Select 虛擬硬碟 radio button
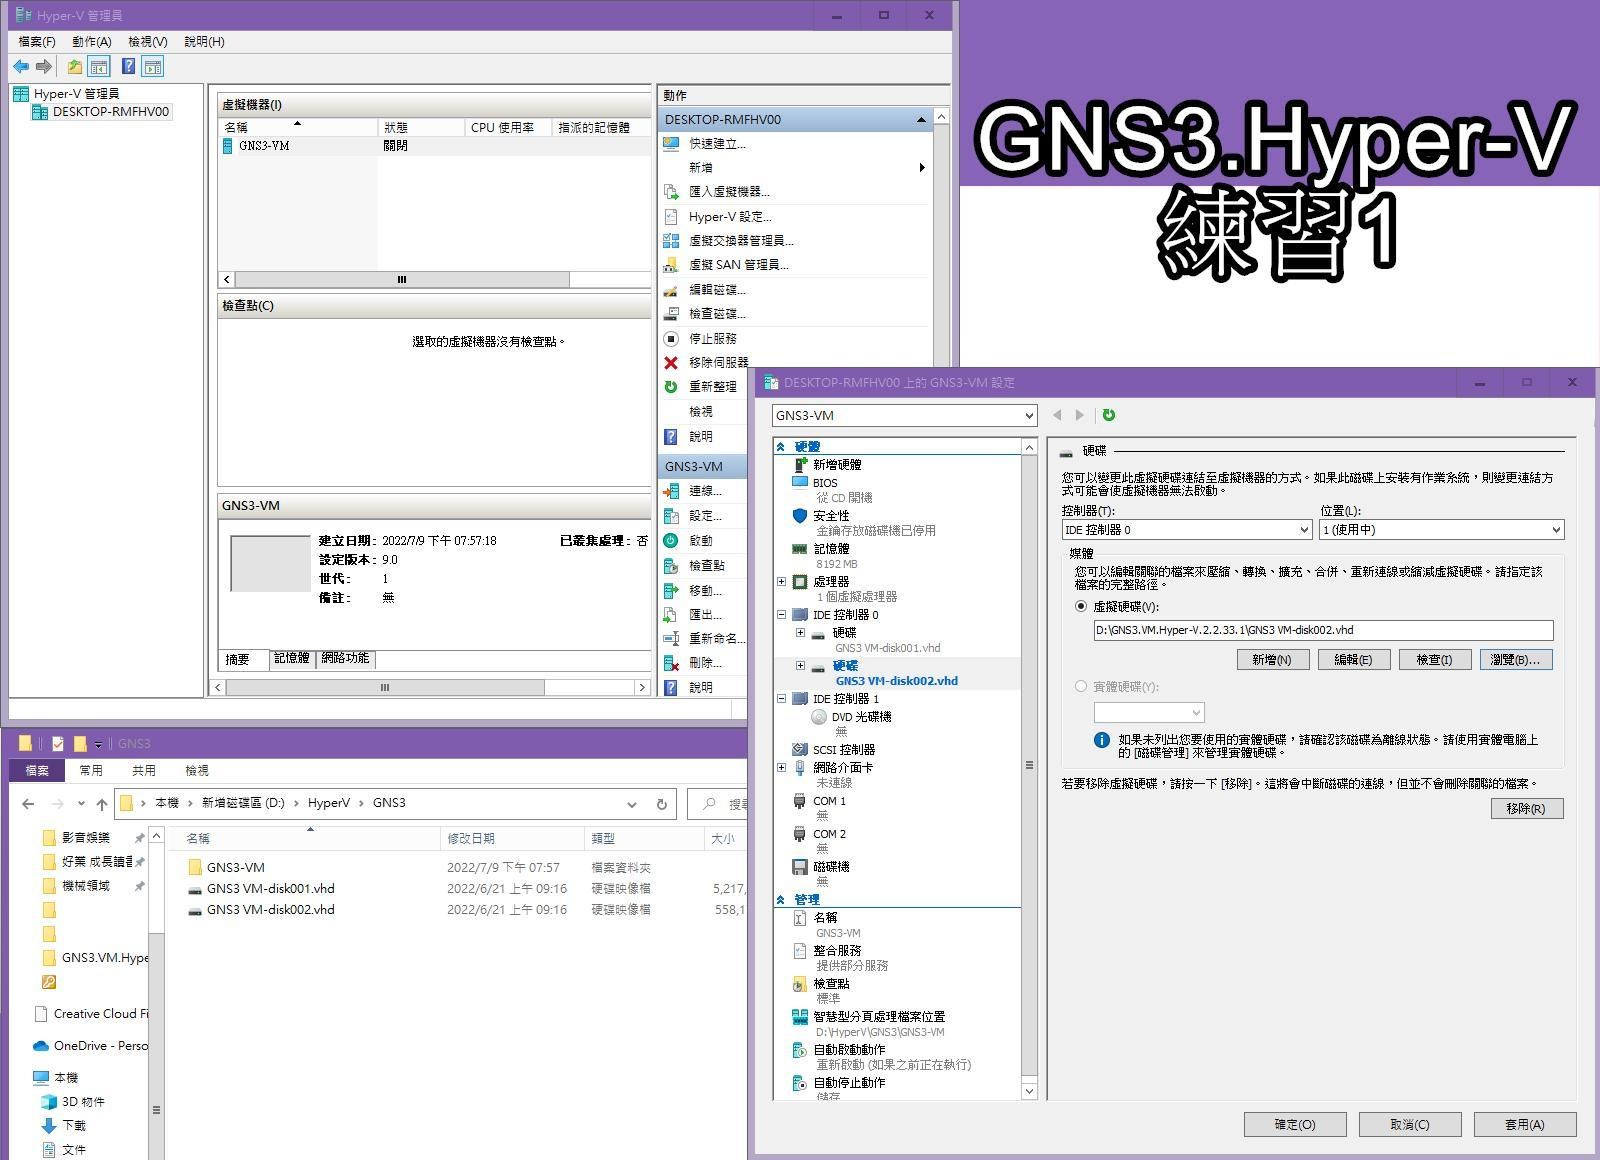The width and height of the screenshot is (1600, 1160). 1080,607
